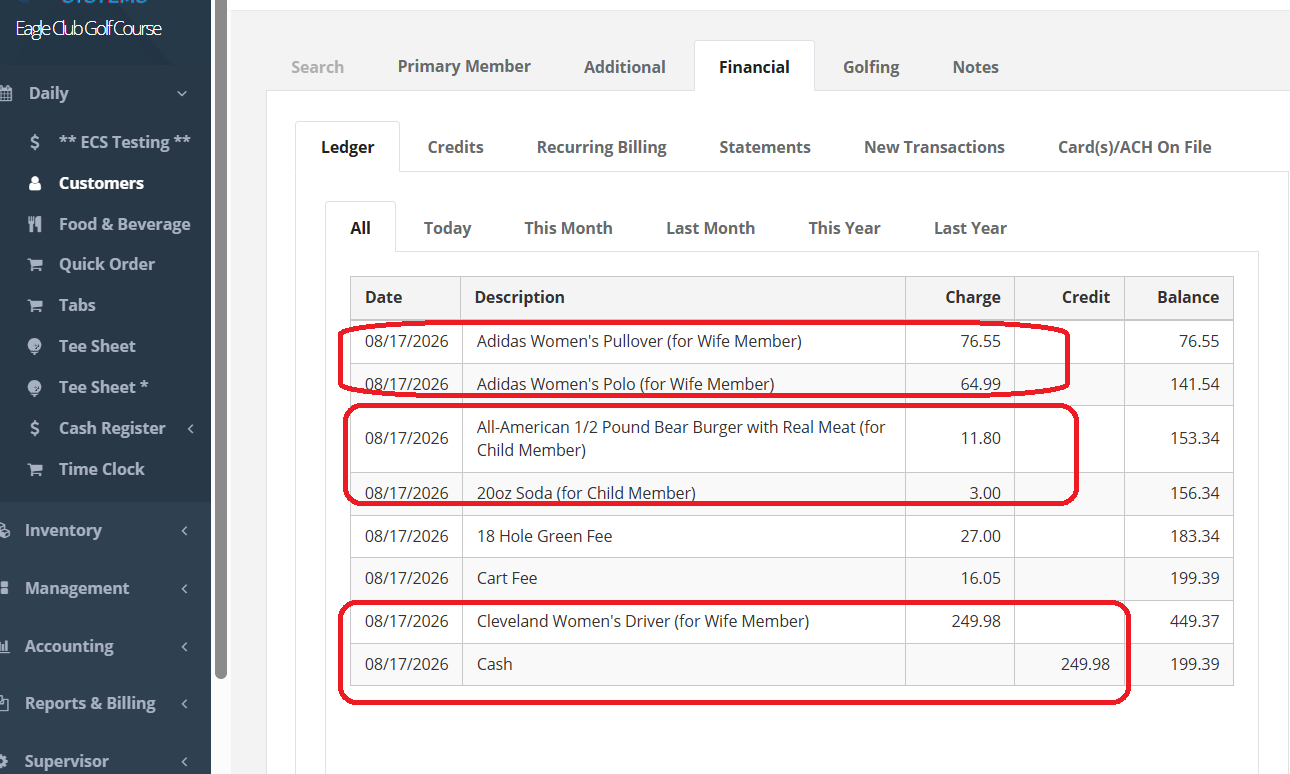The height and width of the screenshot is (774, 1290).
Task: Collapse the Daily menu chevron
Action: (182, 94)
